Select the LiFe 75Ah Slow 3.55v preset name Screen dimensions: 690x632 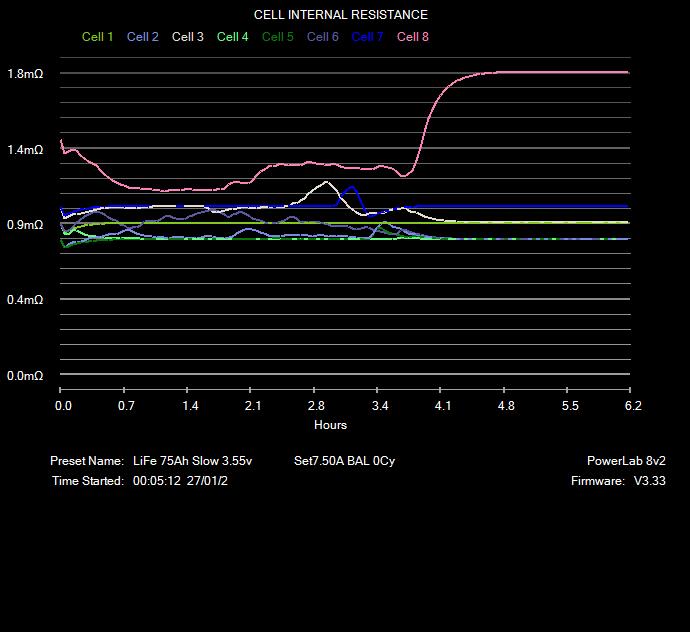[x=192, y=461]
